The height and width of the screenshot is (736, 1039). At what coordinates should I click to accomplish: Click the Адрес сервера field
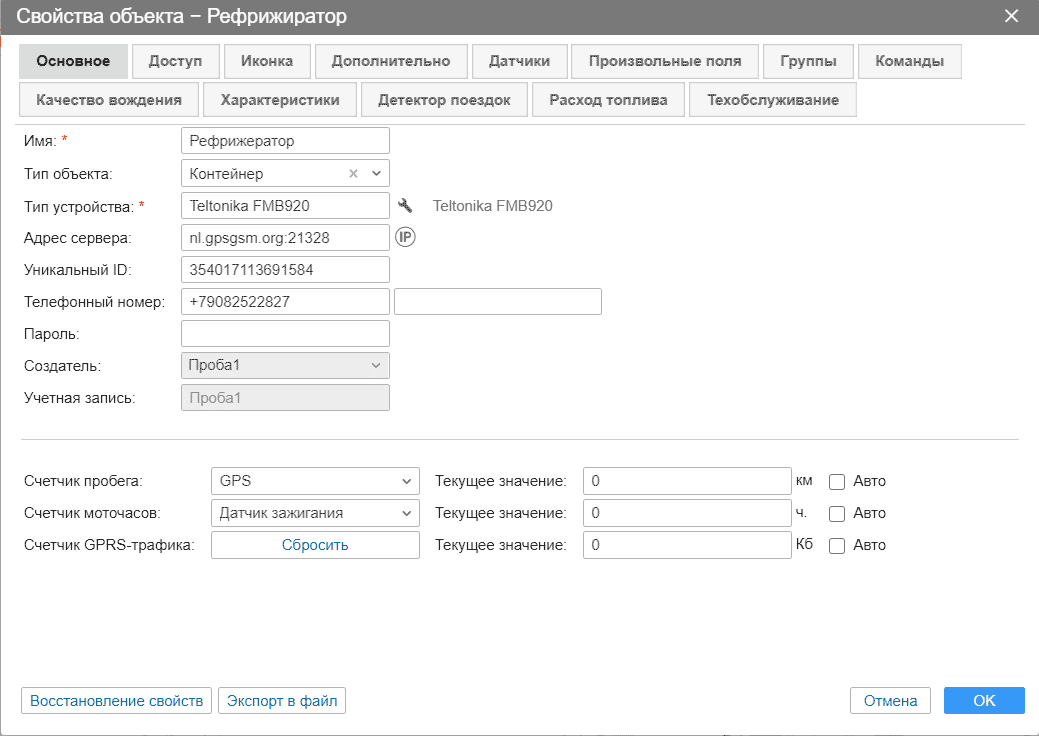(x=286, y=237)
